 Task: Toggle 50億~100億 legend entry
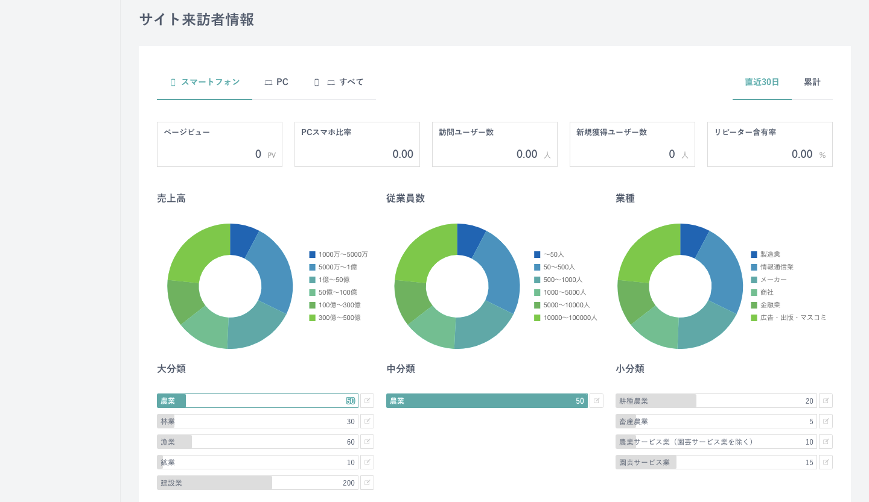[333, 293]
